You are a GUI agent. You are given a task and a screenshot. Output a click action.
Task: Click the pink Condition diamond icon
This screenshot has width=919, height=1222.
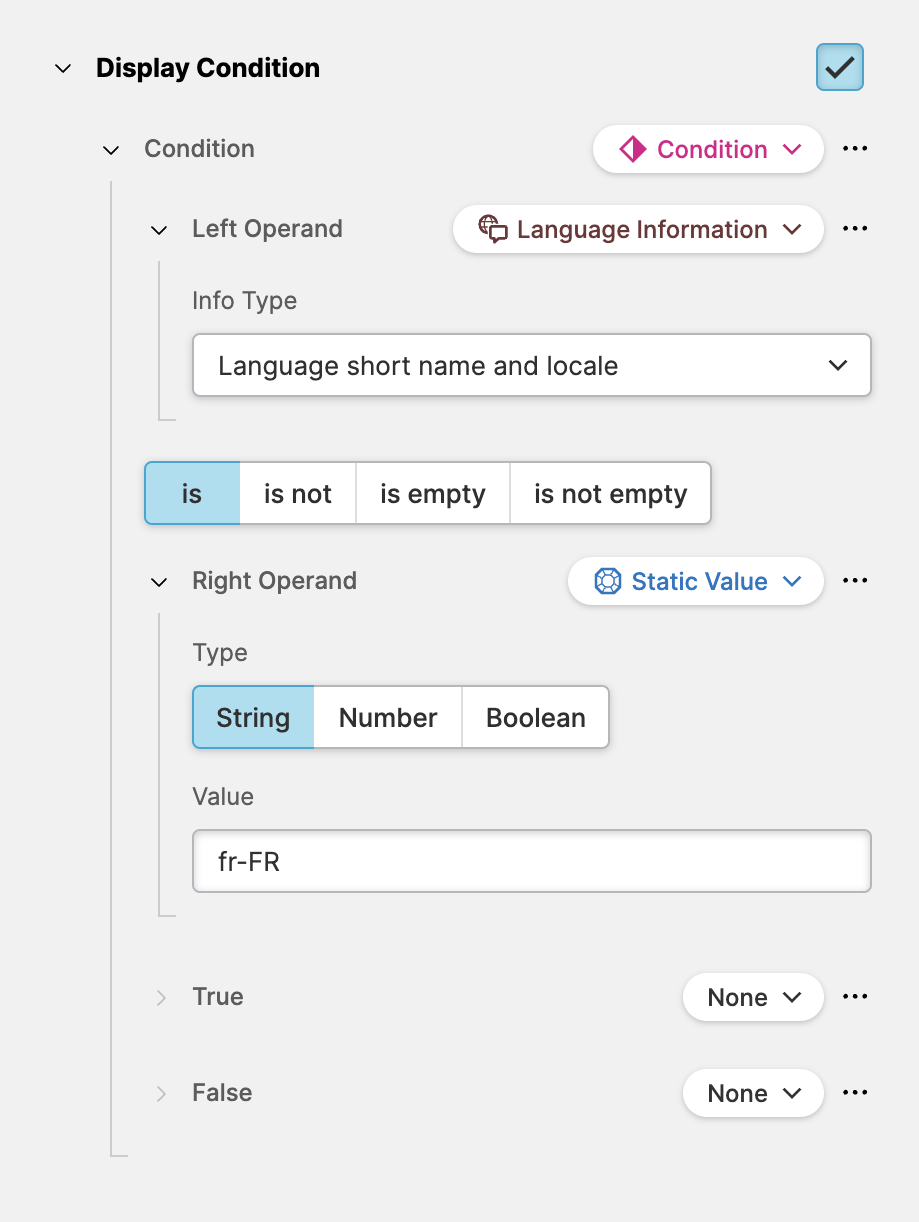click(x=632, y=149)
